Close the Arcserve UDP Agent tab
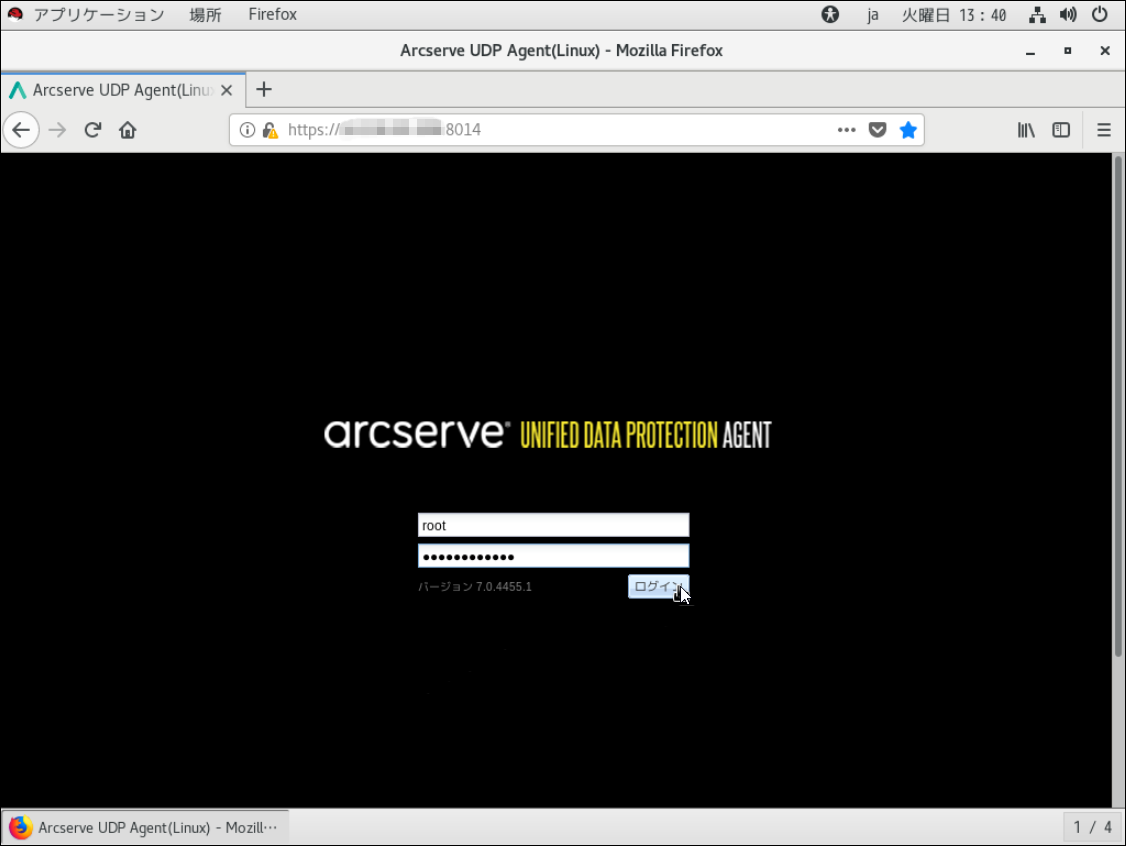This screenshot has width=1126, height=846. pos(226,90)
